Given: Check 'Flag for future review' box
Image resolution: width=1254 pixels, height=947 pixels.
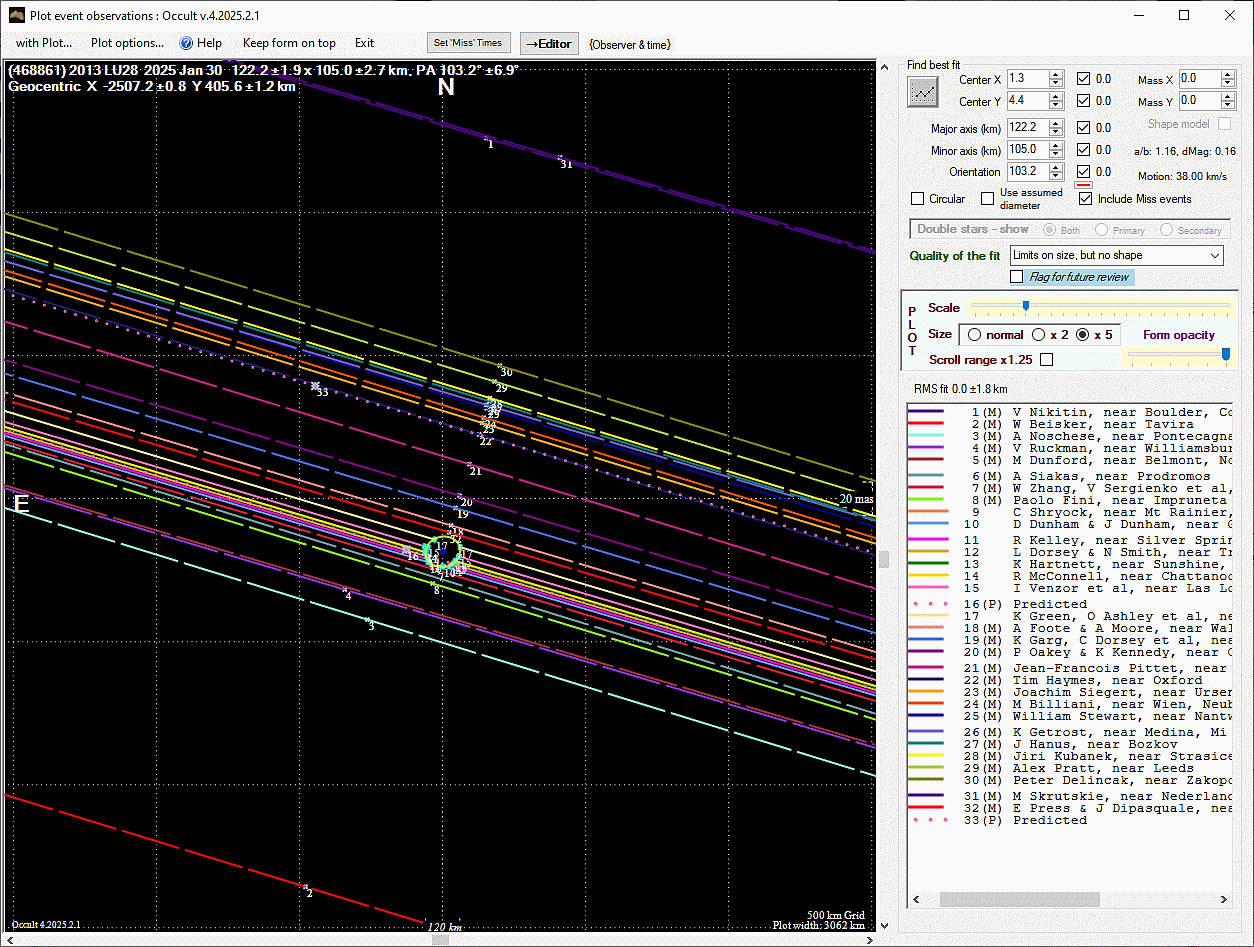Looking at the screenshot, I should click(x=1017, y=277).
